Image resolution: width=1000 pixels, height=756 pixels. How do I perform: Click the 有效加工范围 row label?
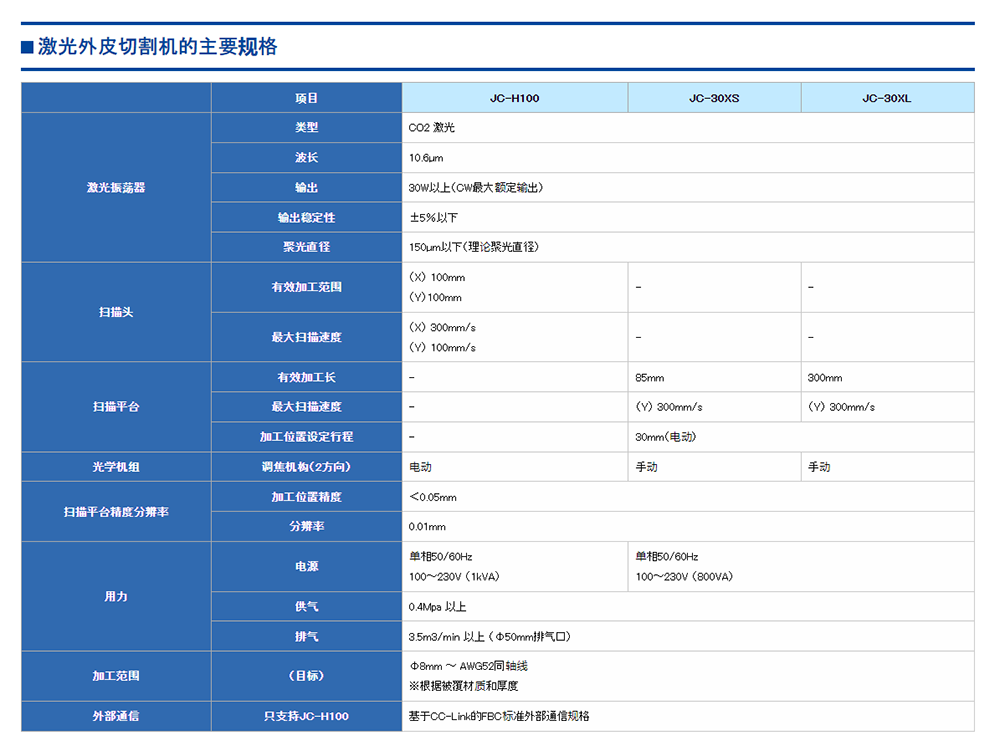(x=306, y=287)
